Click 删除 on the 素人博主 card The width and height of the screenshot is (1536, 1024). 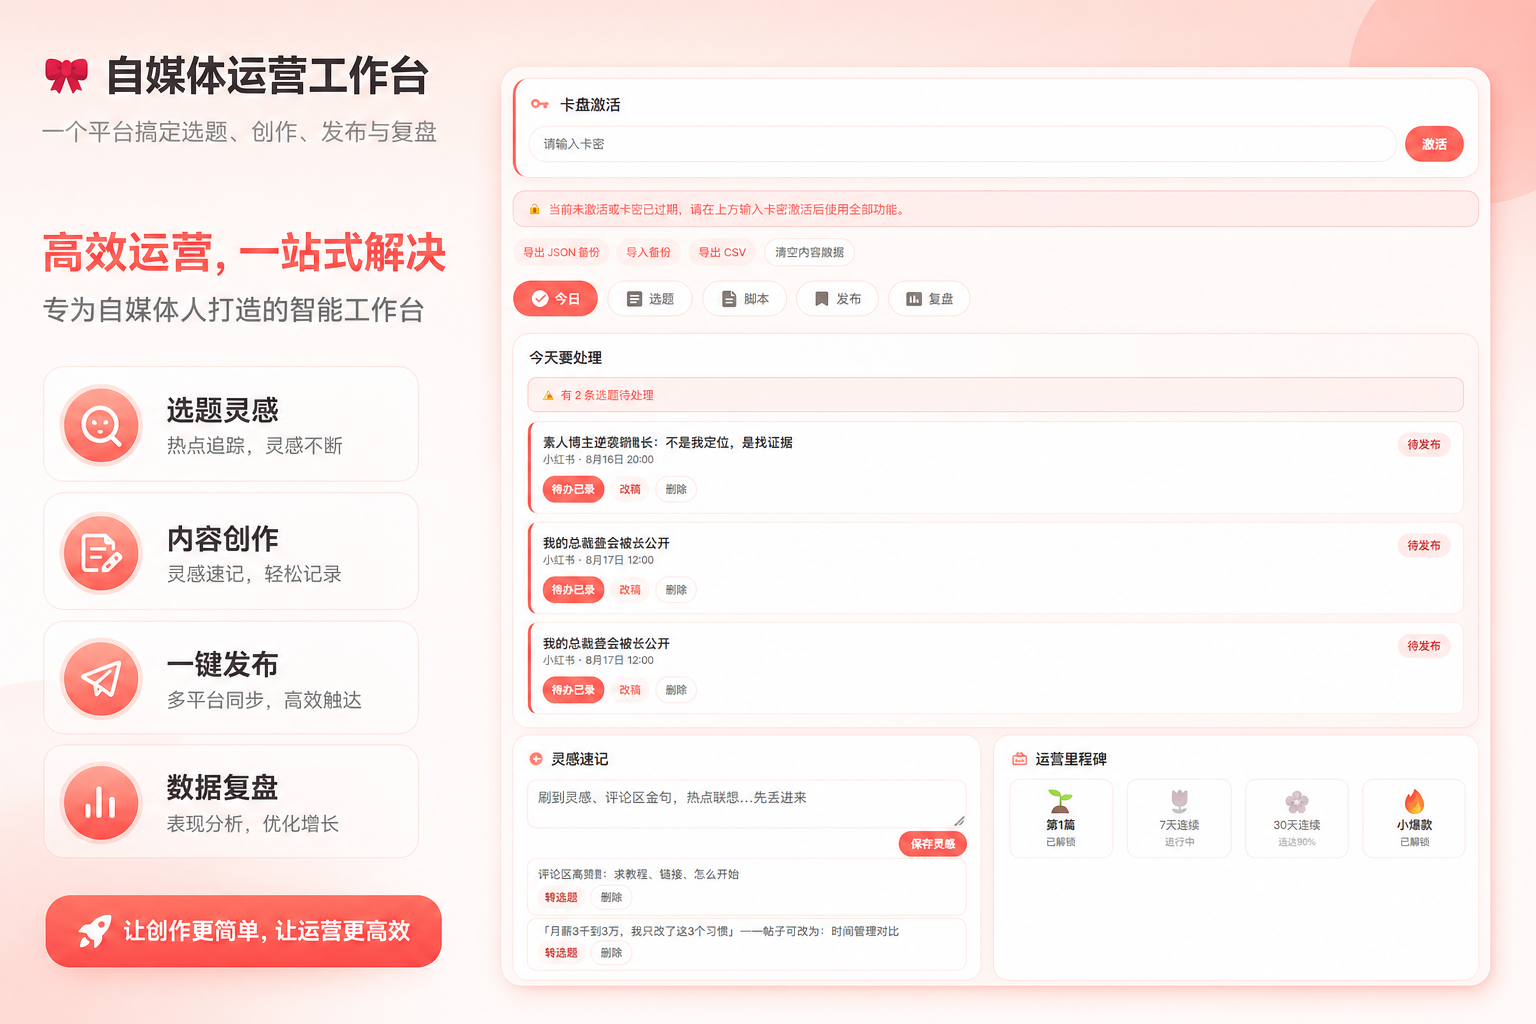click(x=676, y=489)
